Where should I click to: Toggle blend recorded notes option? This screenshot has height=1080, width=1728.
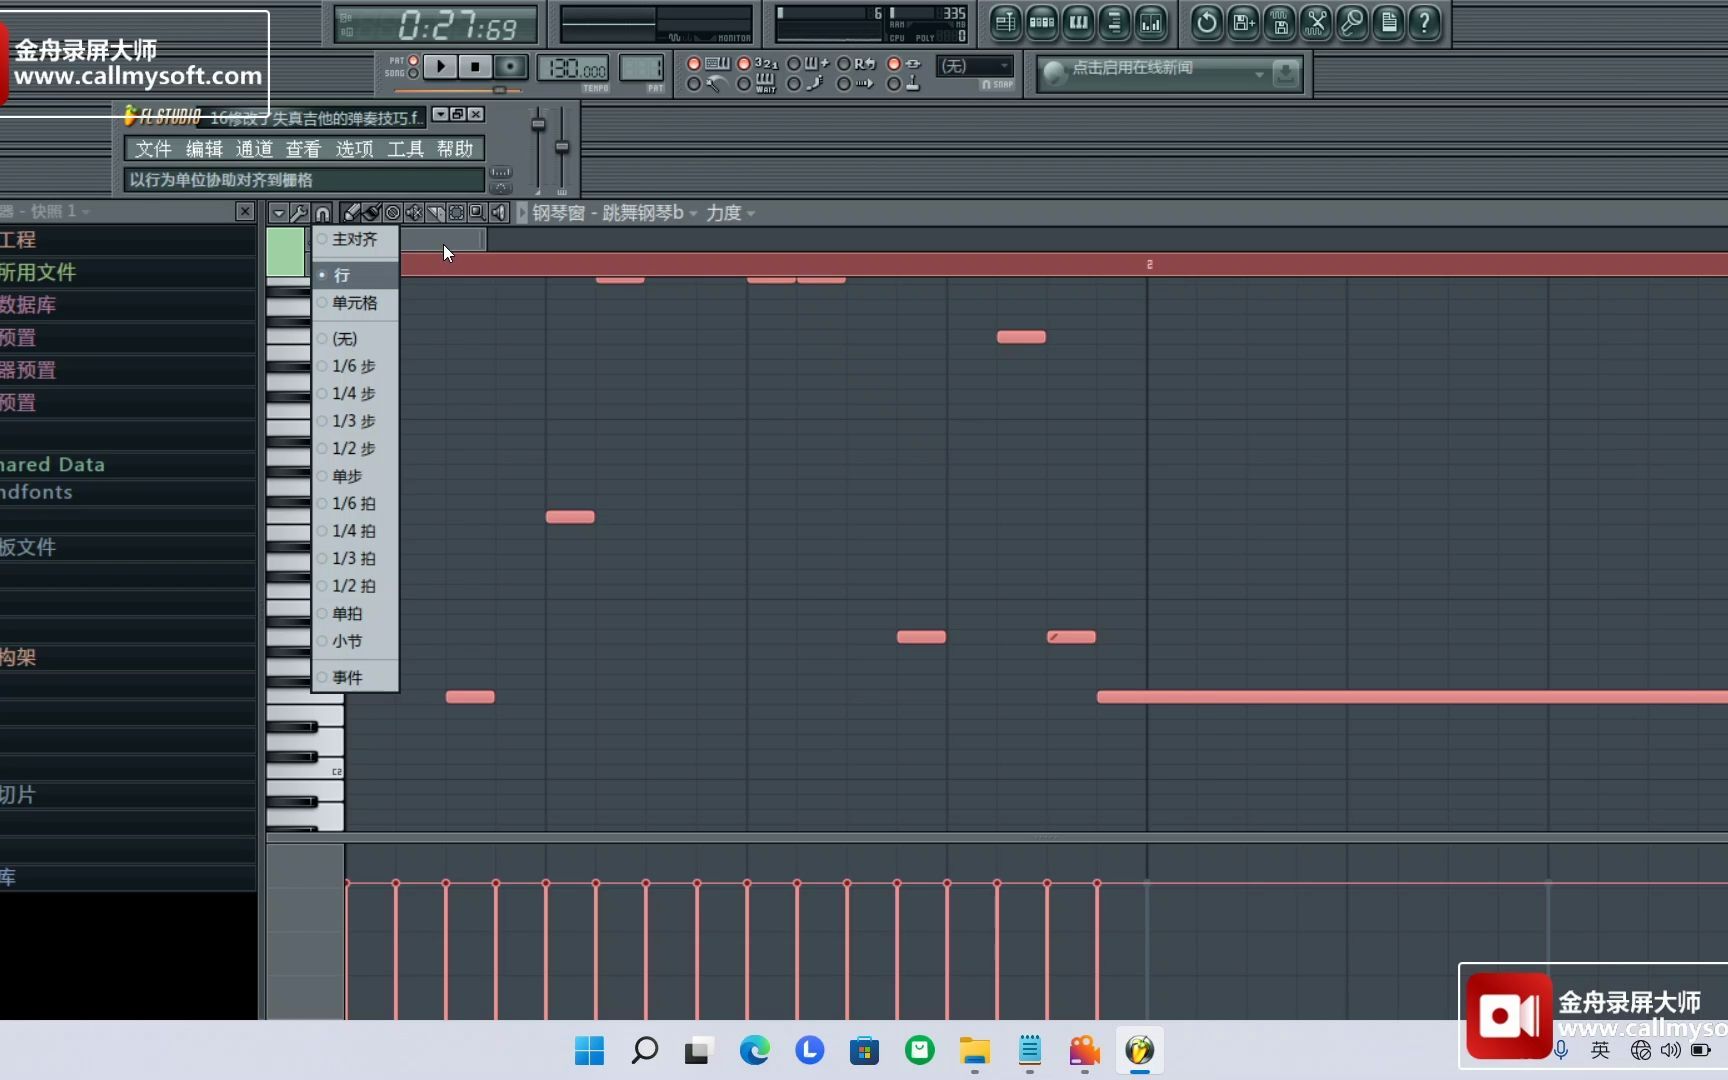795,64
